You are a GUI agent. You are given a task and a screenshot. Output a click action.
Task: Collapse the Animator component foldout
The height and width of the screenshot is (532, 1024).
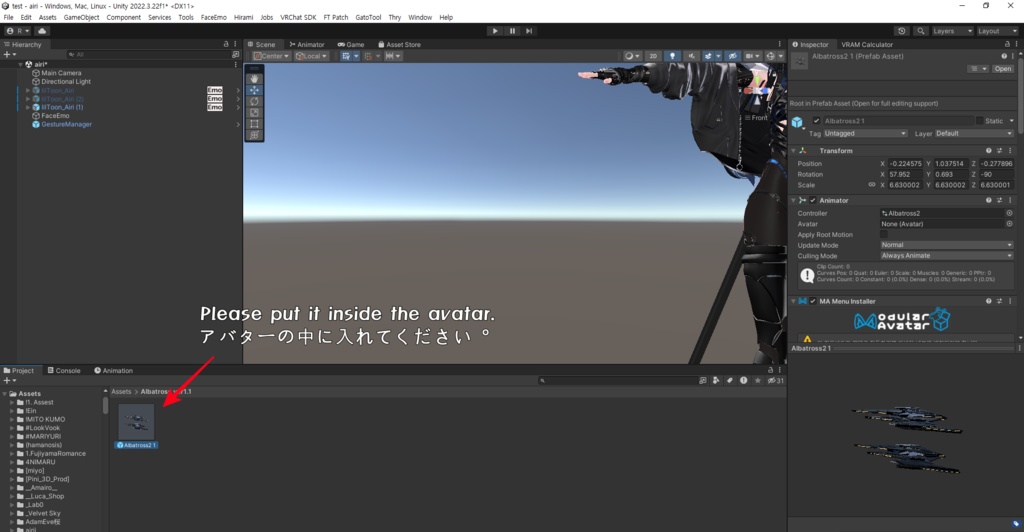tap(794, 200)
